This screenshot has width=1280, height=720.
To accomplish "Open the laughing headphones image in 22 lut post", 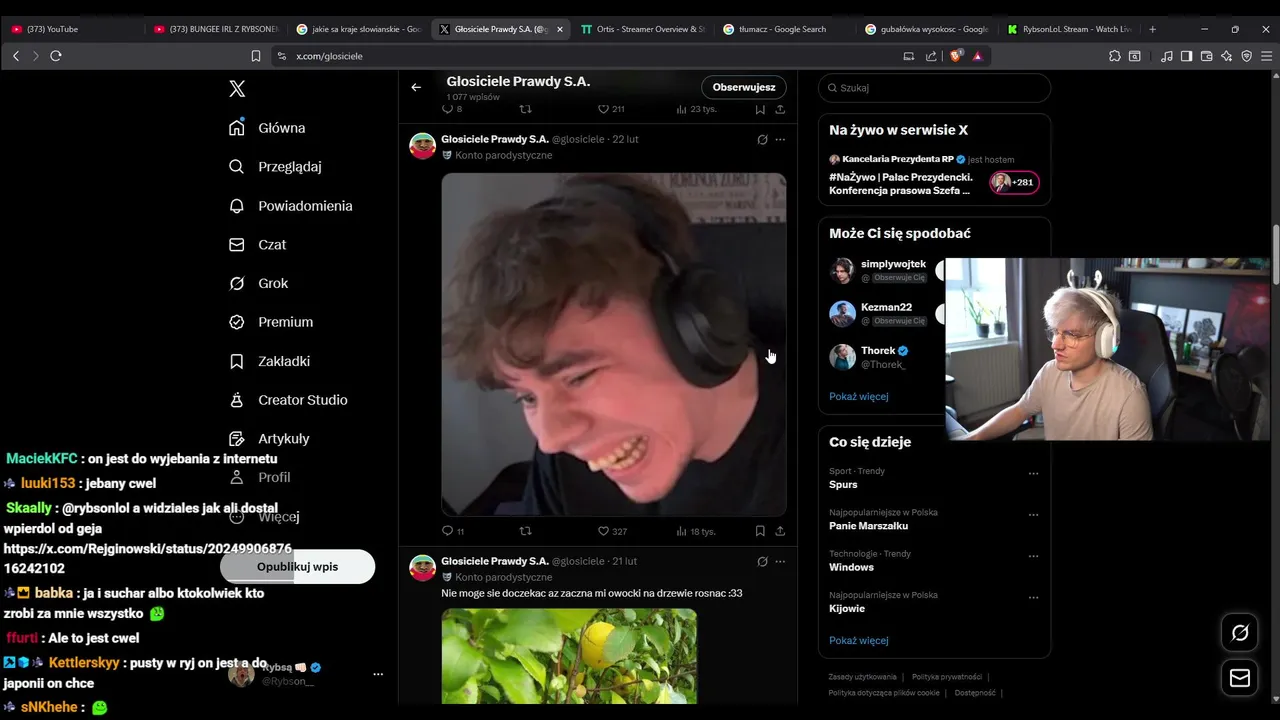I will click(x=614, y=344).
